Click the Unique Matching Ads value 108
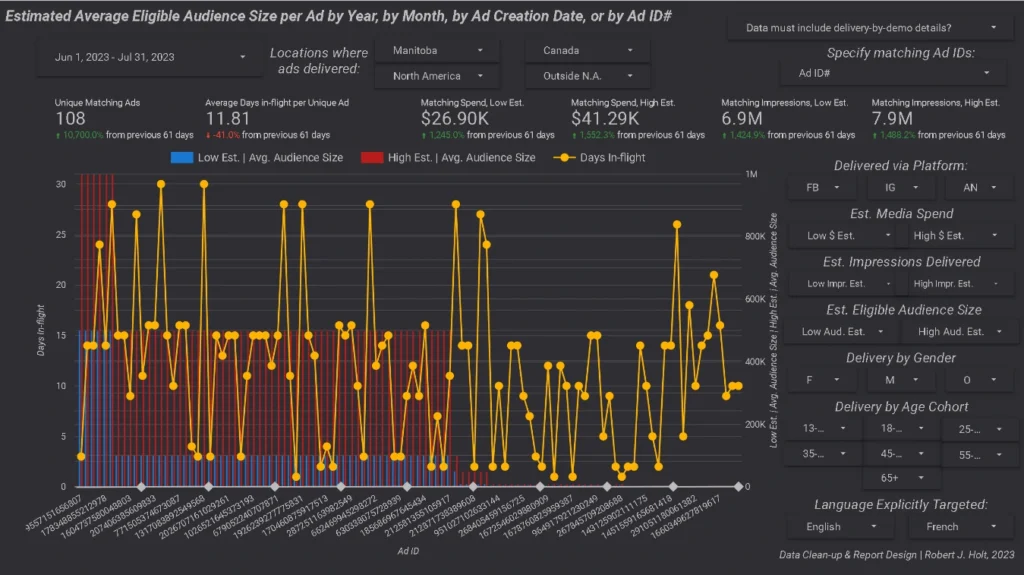The width and height of the screenshot is (1024, 575). point(70,119)
